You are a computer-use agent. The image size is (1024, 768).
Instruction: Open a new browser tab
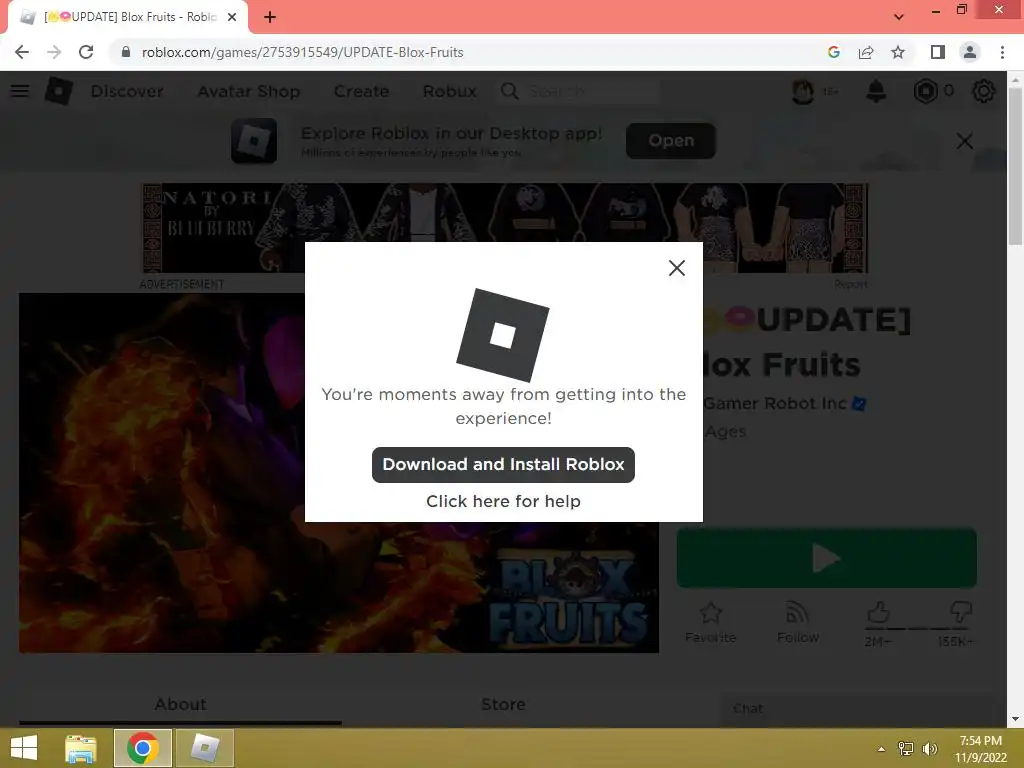(x=270, y=17)
